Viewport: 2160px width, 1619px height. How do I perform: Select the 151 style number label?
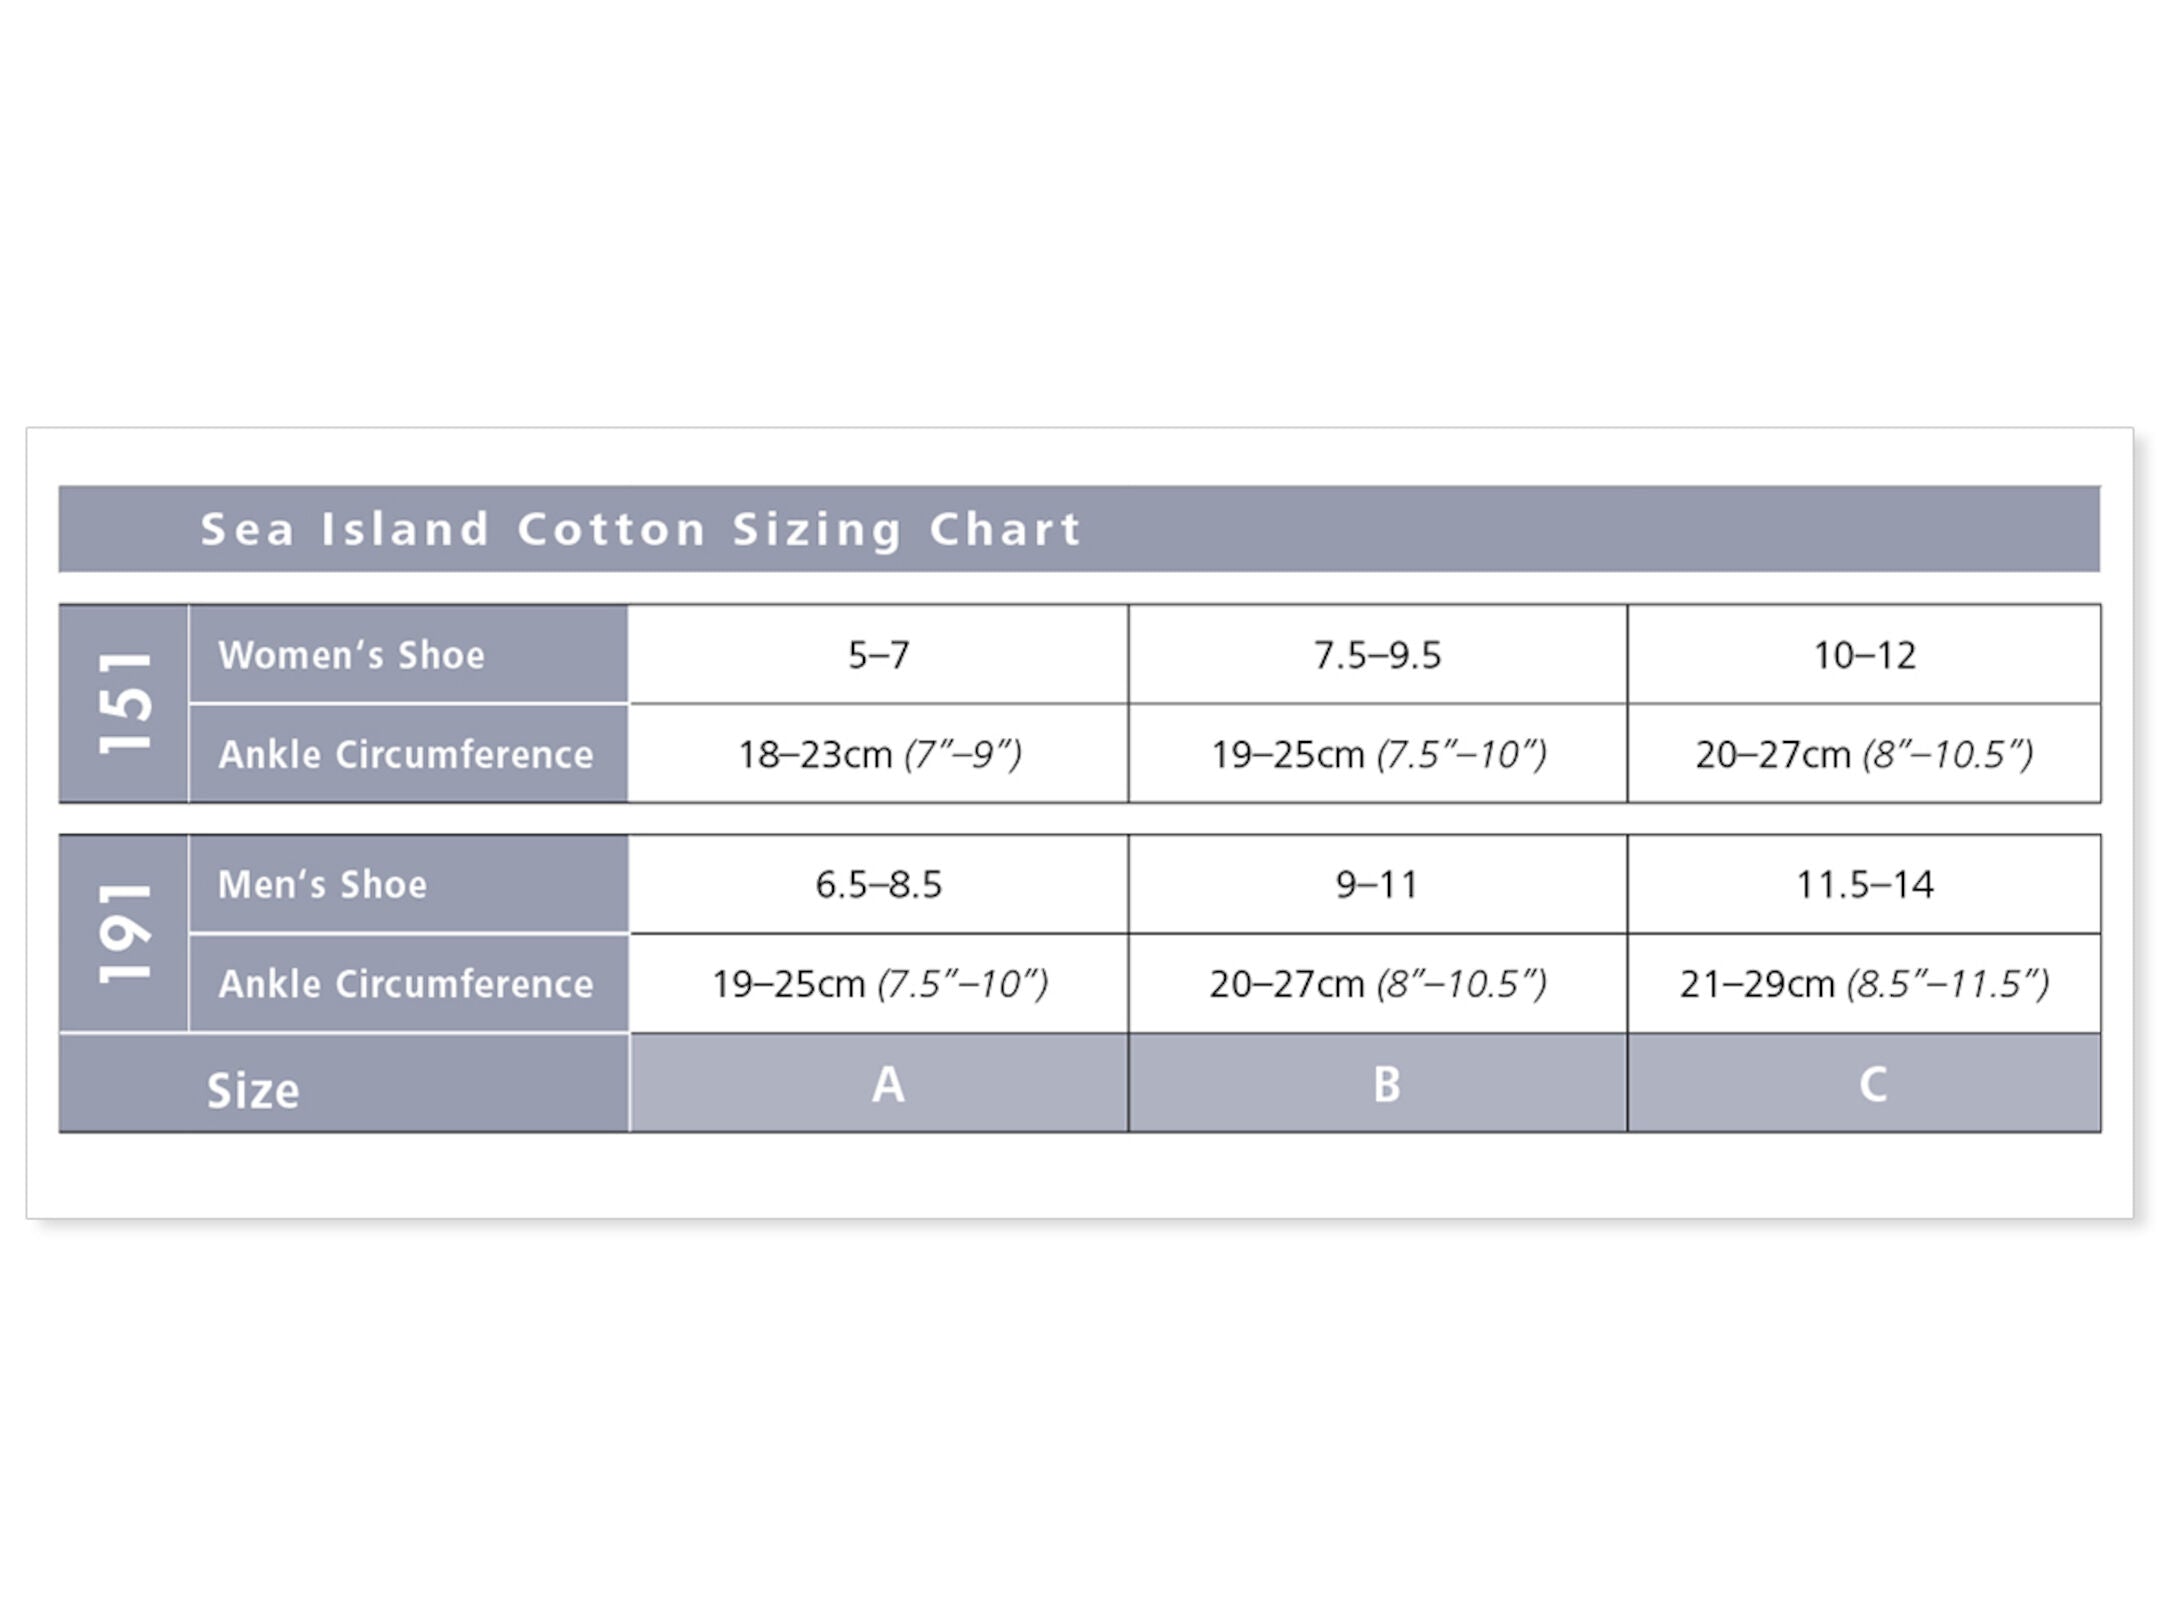tap(124, 703)
